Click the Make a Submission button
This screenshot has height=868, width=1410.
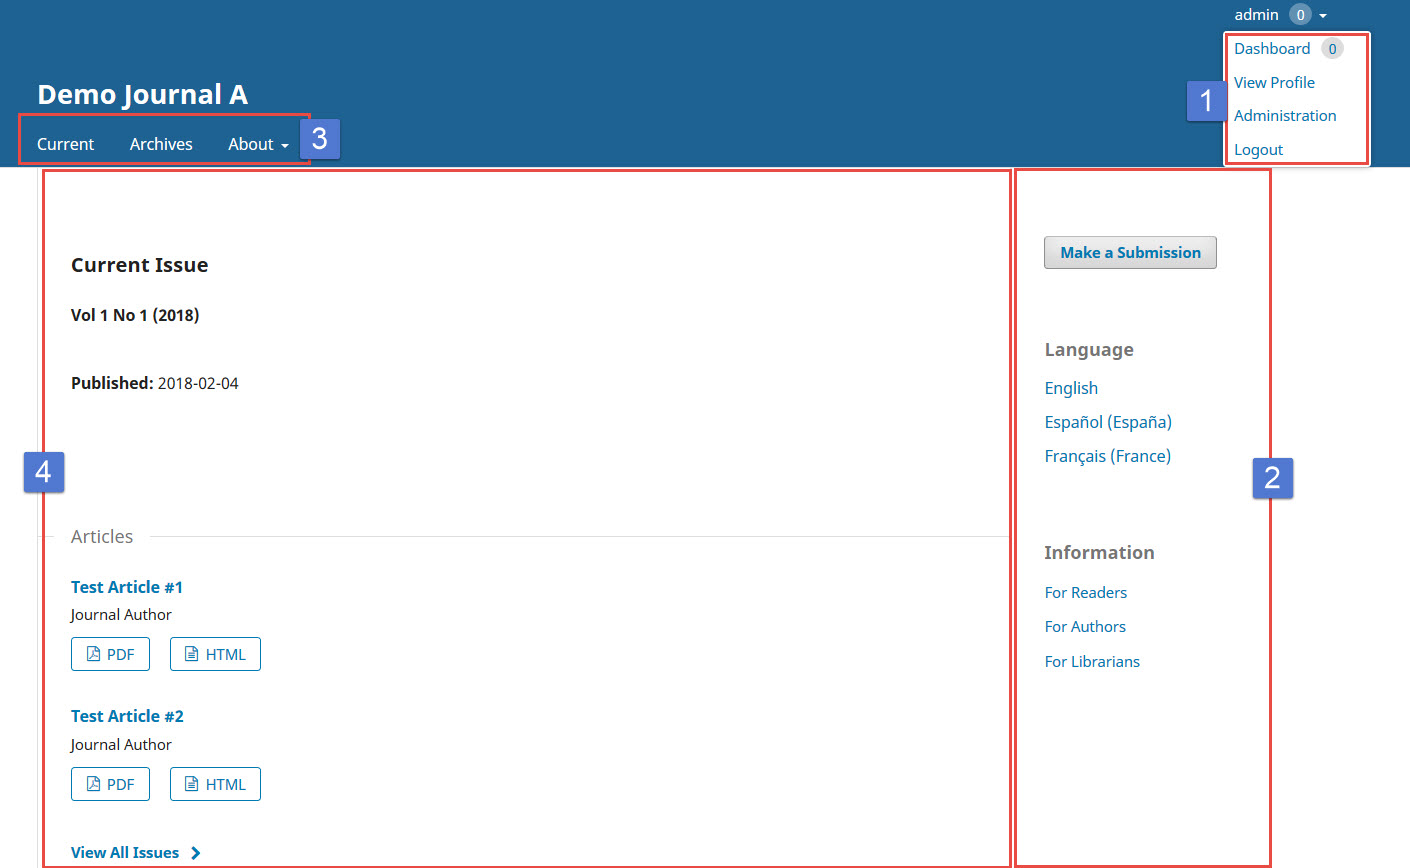click(x=1130, y=252)
